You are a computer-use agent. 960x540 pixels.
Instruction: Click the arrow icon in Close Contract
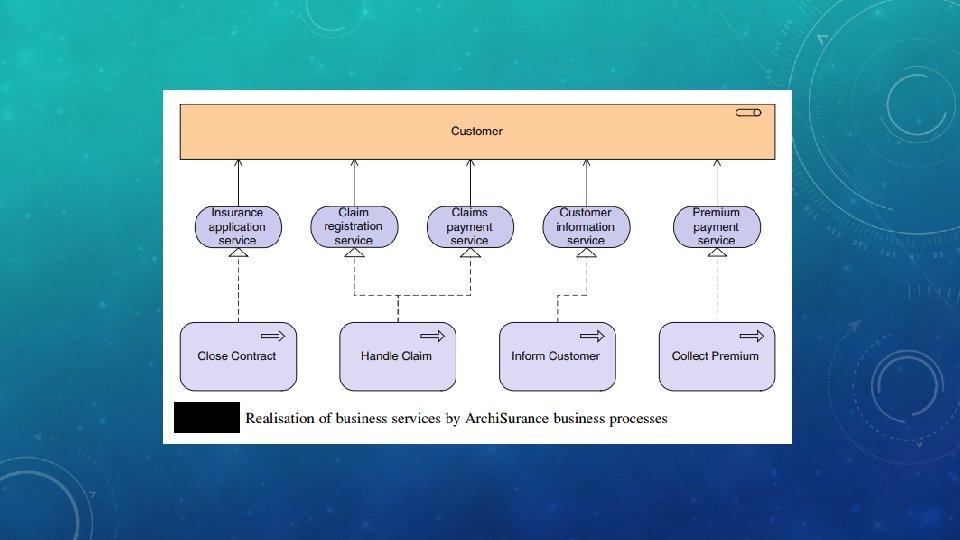273,336
